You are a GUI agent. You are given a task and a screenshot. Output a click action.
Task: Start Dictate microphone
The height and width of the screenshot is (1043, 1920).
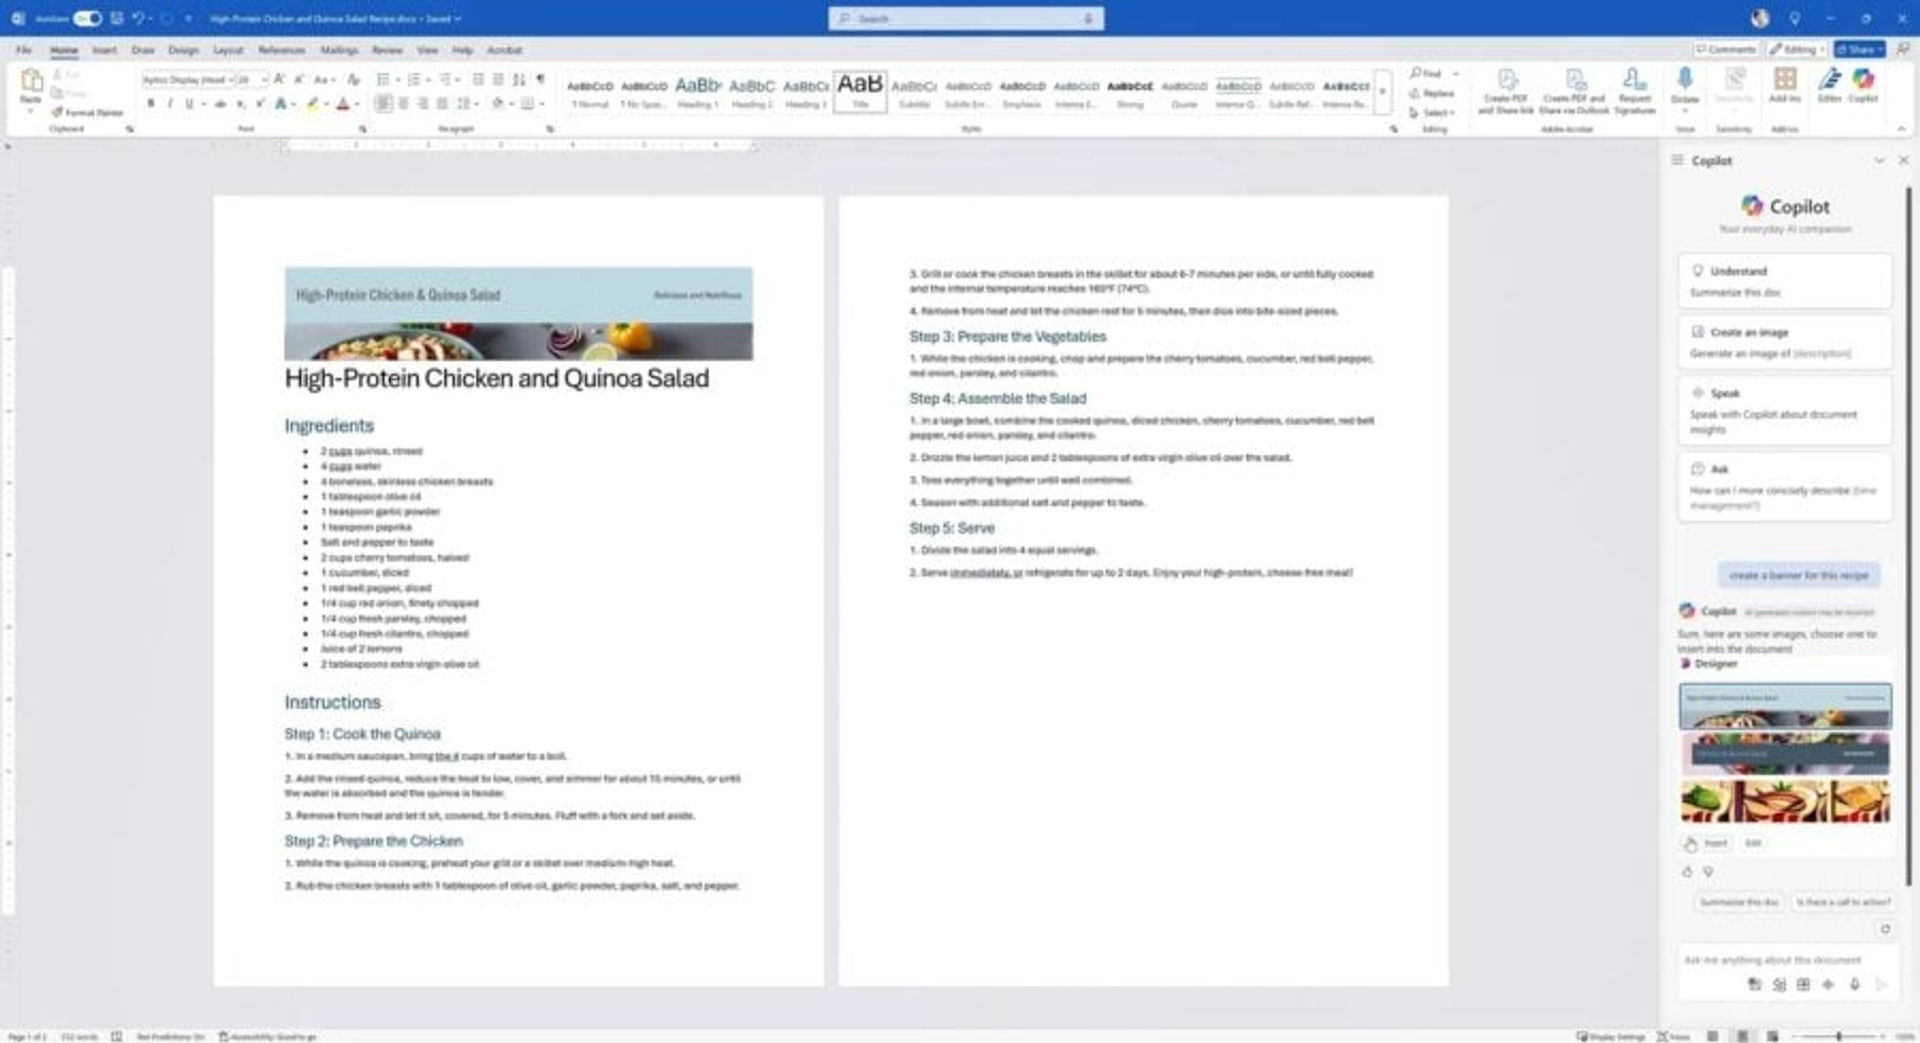(1685, 86)
